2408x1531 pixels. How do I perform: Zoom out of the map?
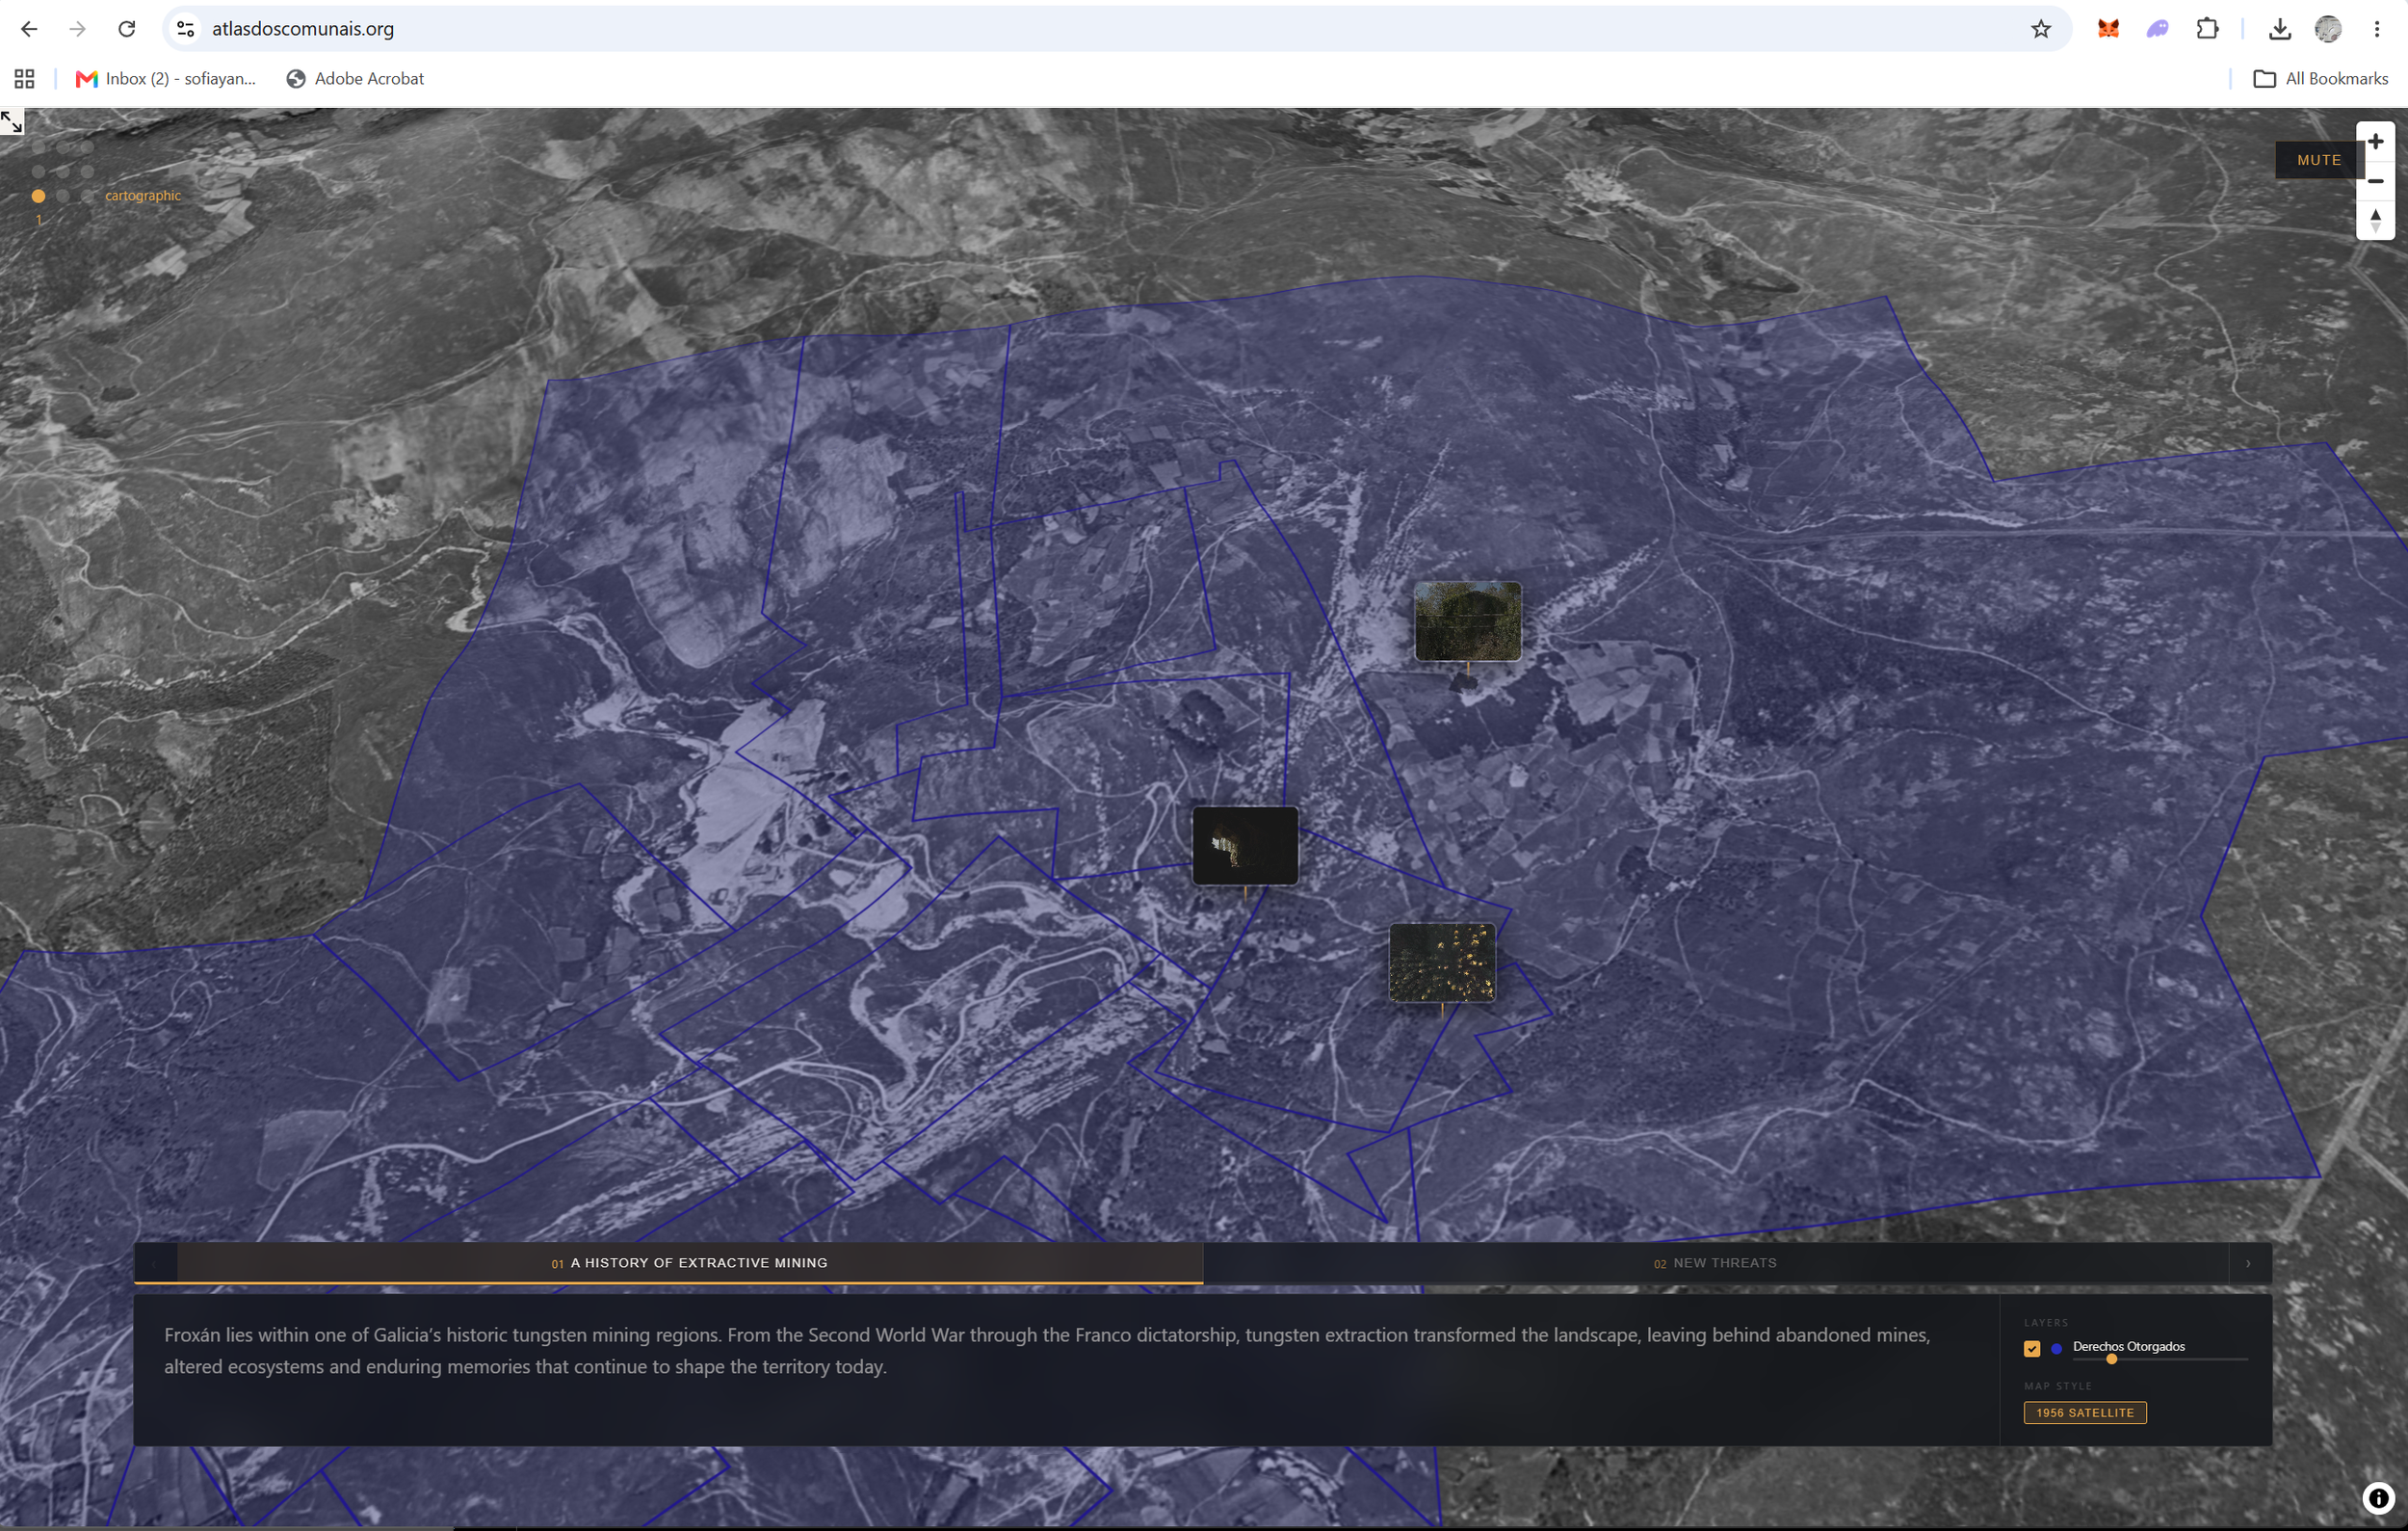(2375, 181)
